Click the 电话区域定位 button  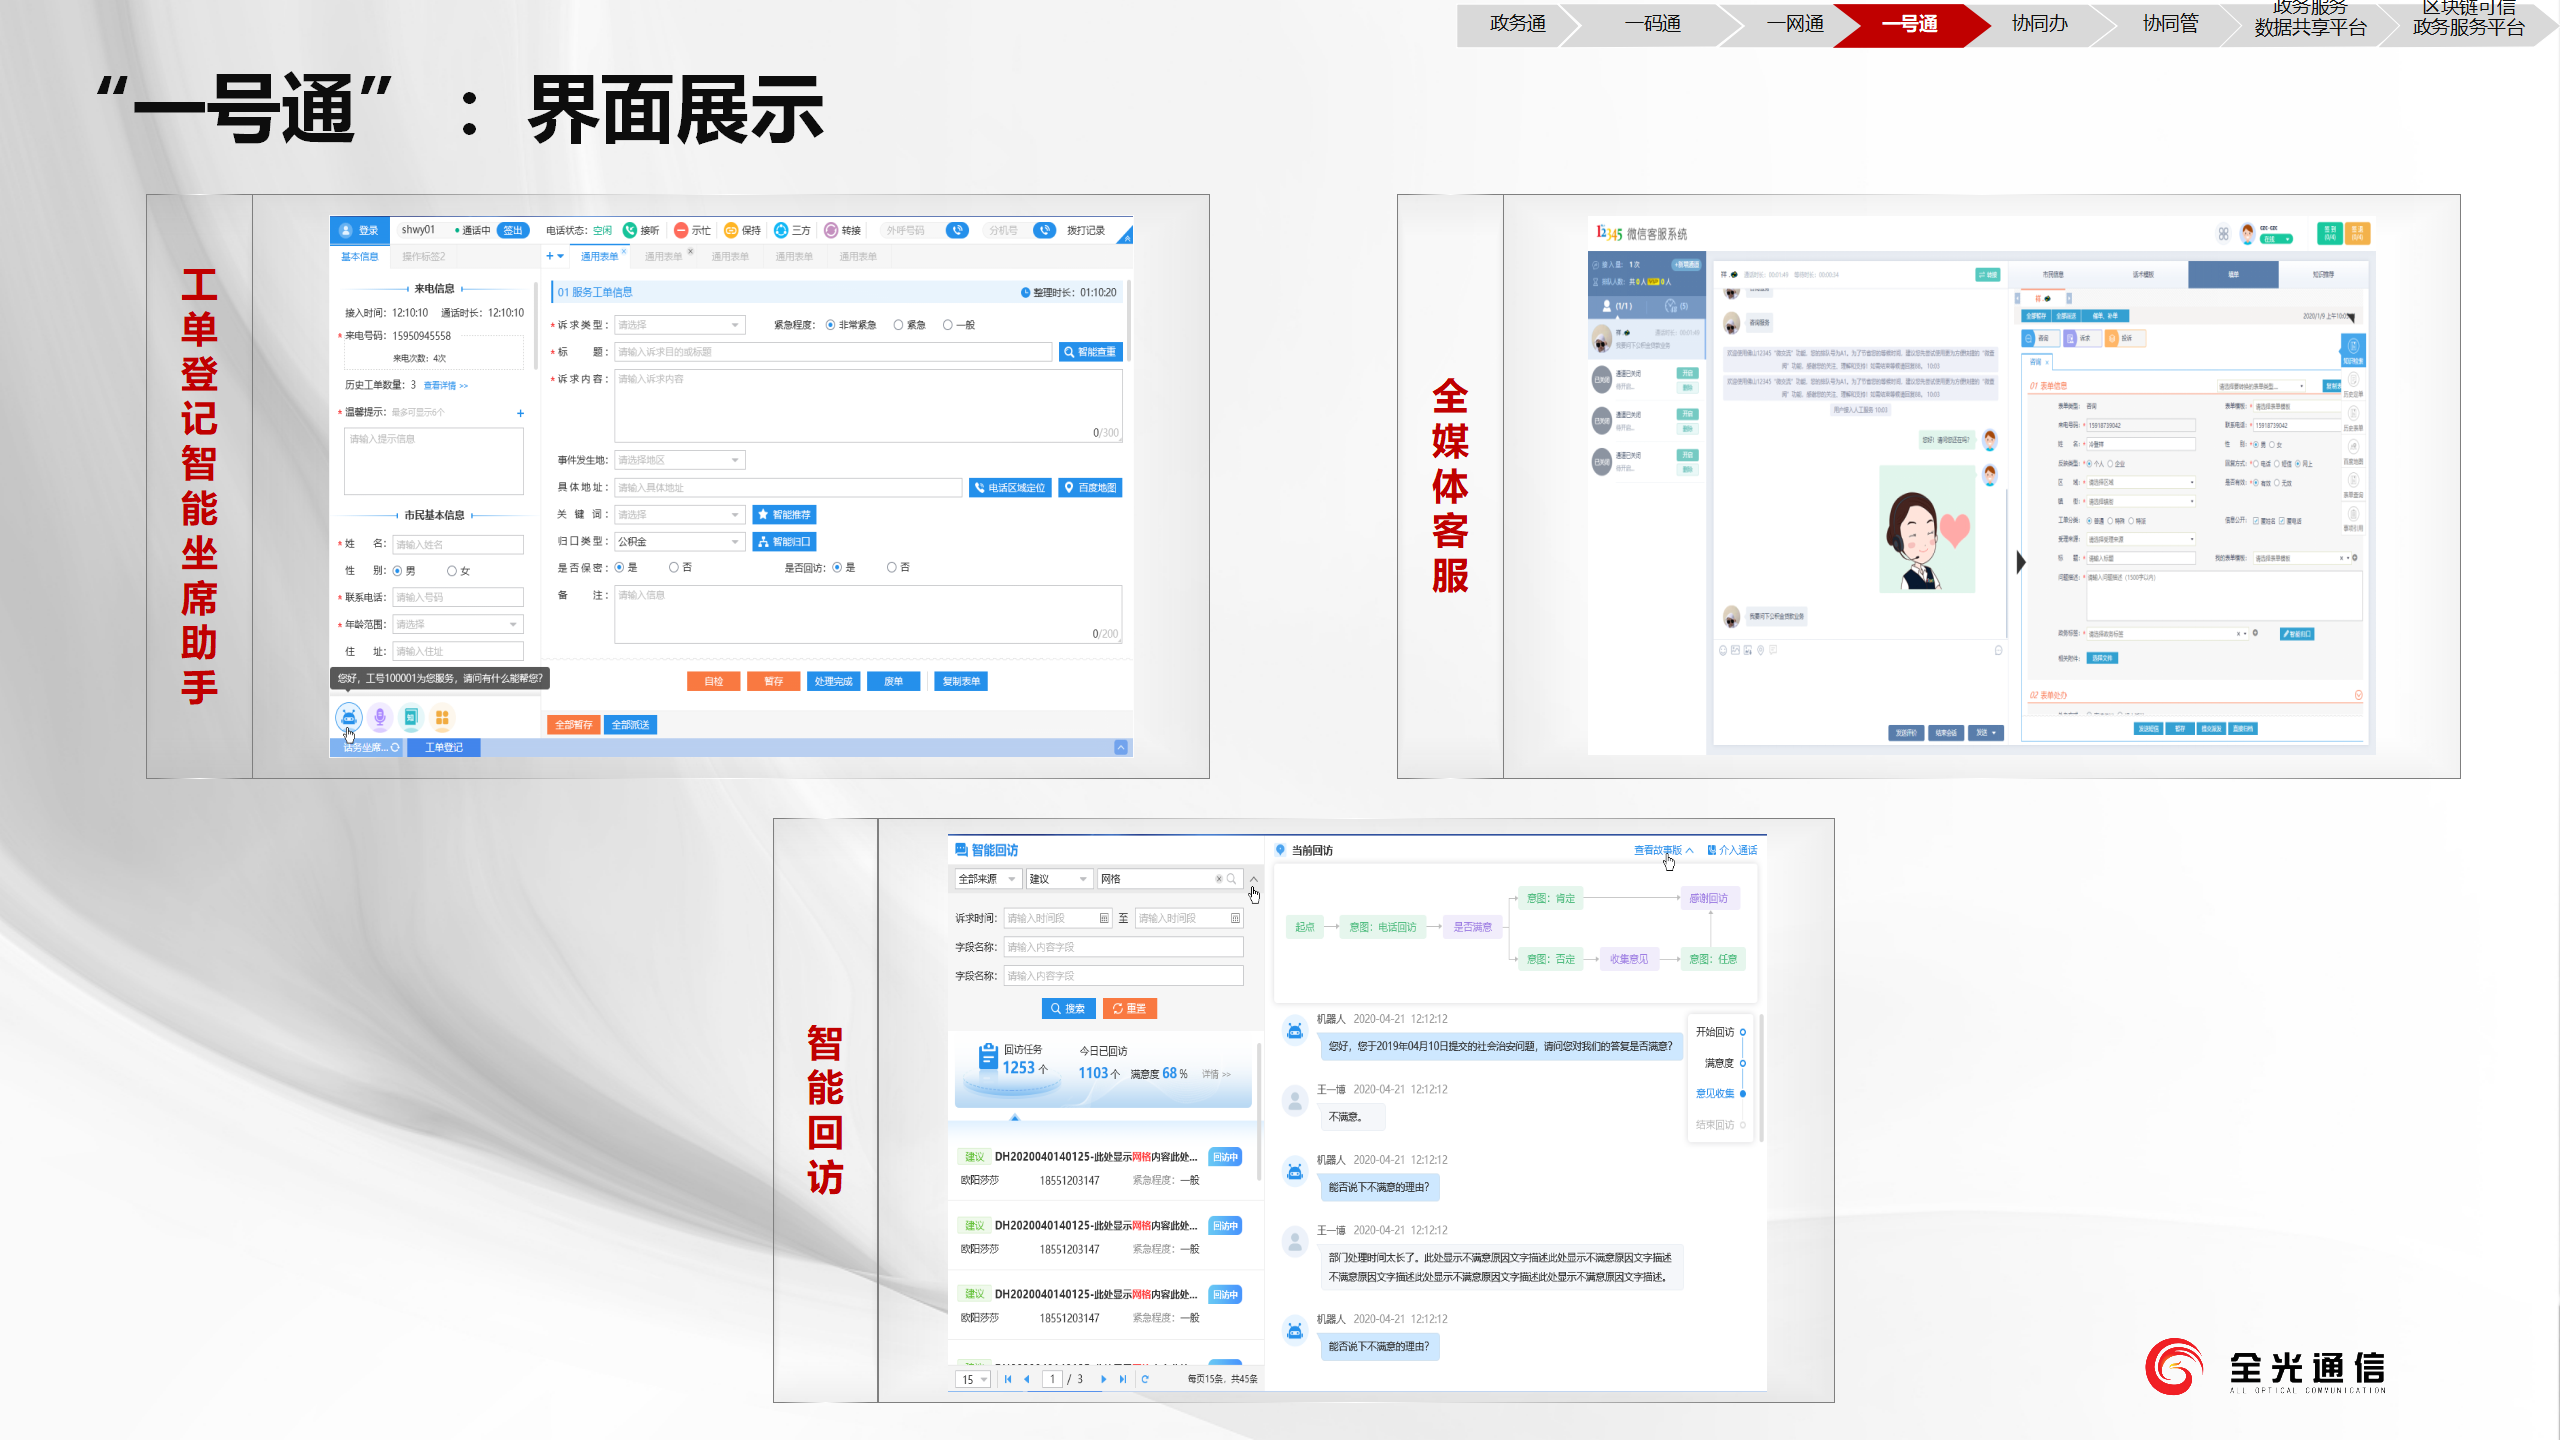tap(1009, 488)
